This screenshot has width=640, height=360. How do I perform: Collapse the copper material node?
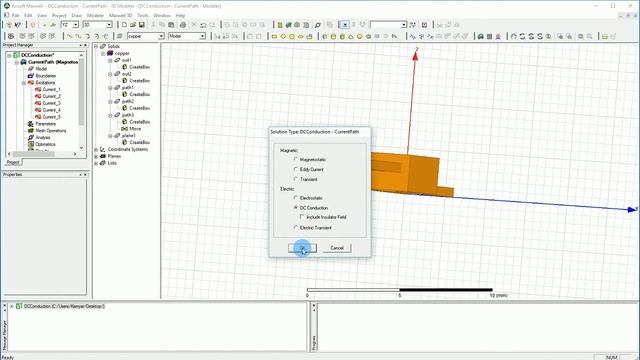(x=103, y=53)
